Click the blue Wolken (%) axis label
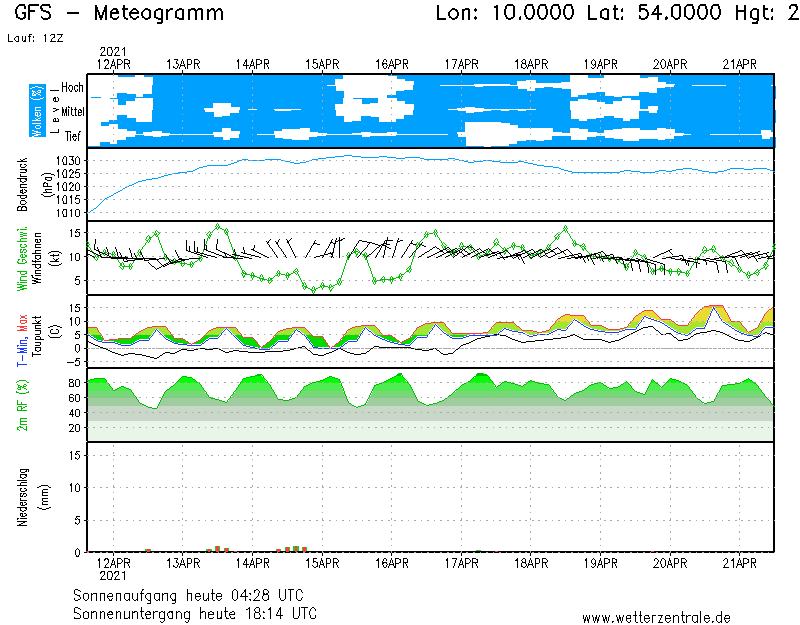The width and height of the screenshot is (800, 625). click(37, 110)
